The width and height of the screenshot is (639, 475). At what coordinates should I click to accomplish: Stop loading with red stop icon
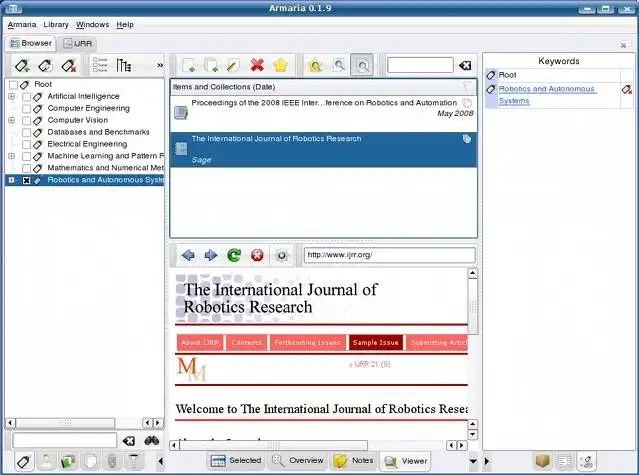point(257,255)
